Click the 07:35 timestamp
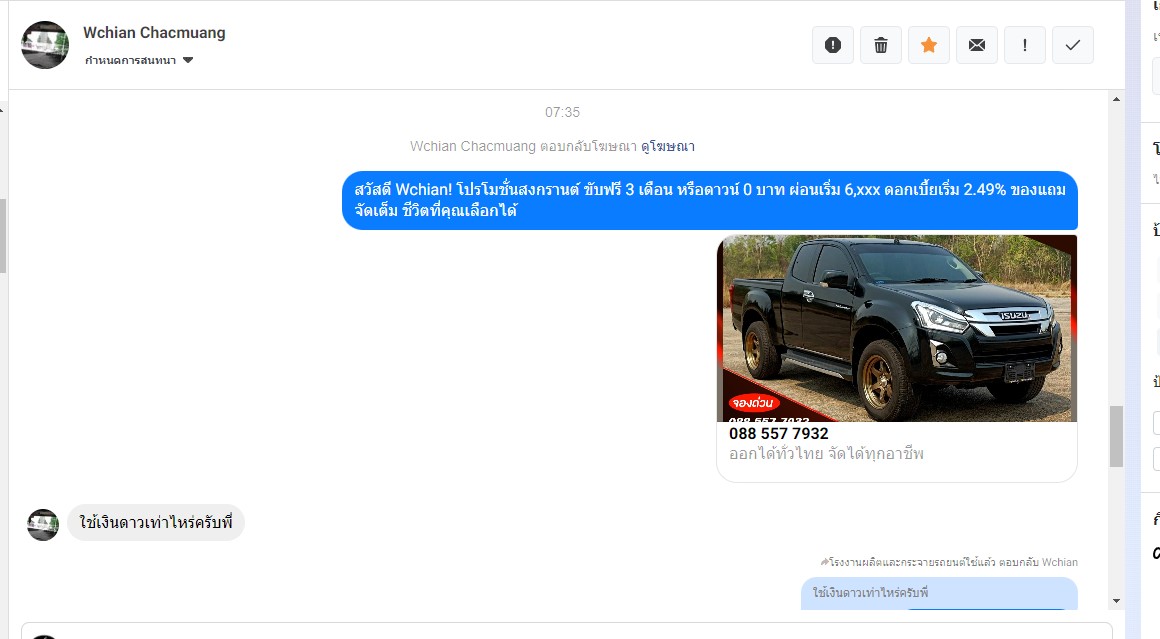1160x639 pixels. pos(562,112)
